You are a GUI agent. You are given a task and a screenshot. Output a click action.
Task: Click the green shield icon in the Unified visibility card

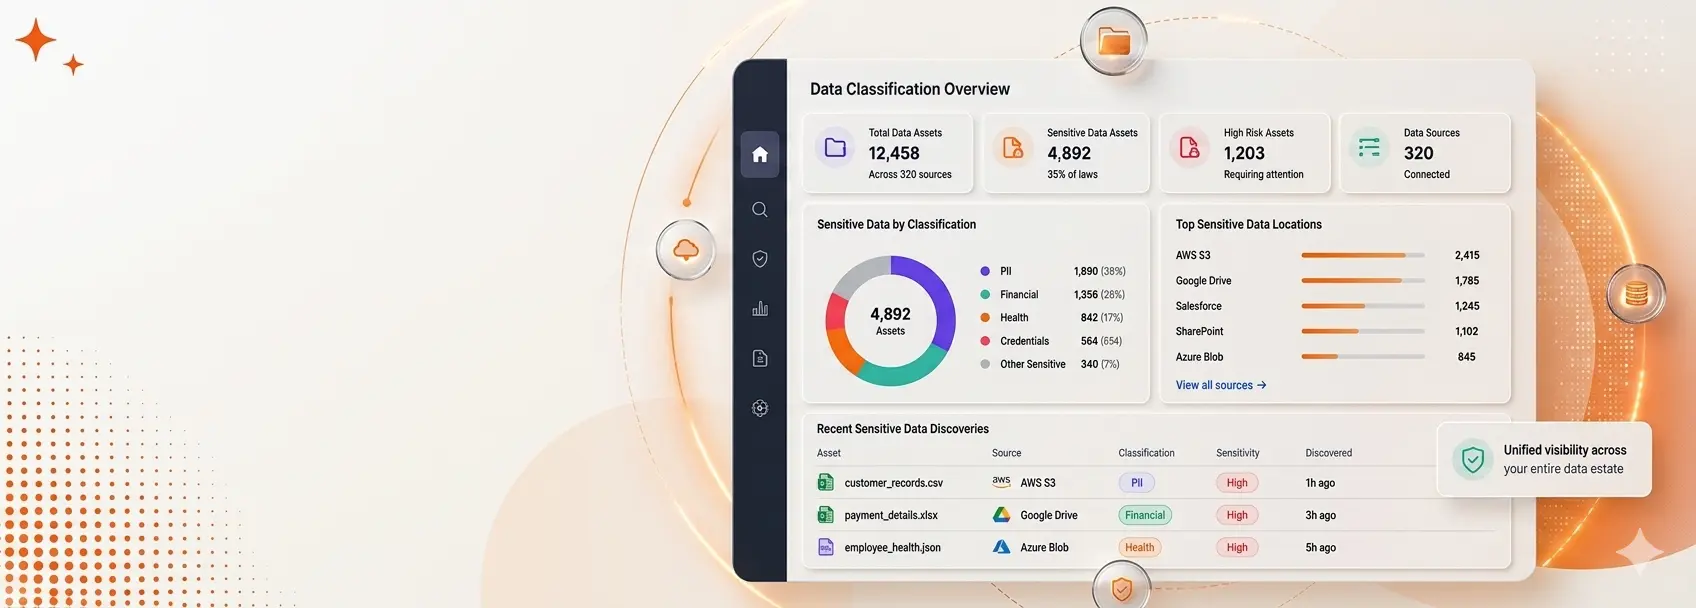click(x=1472, y=460)
